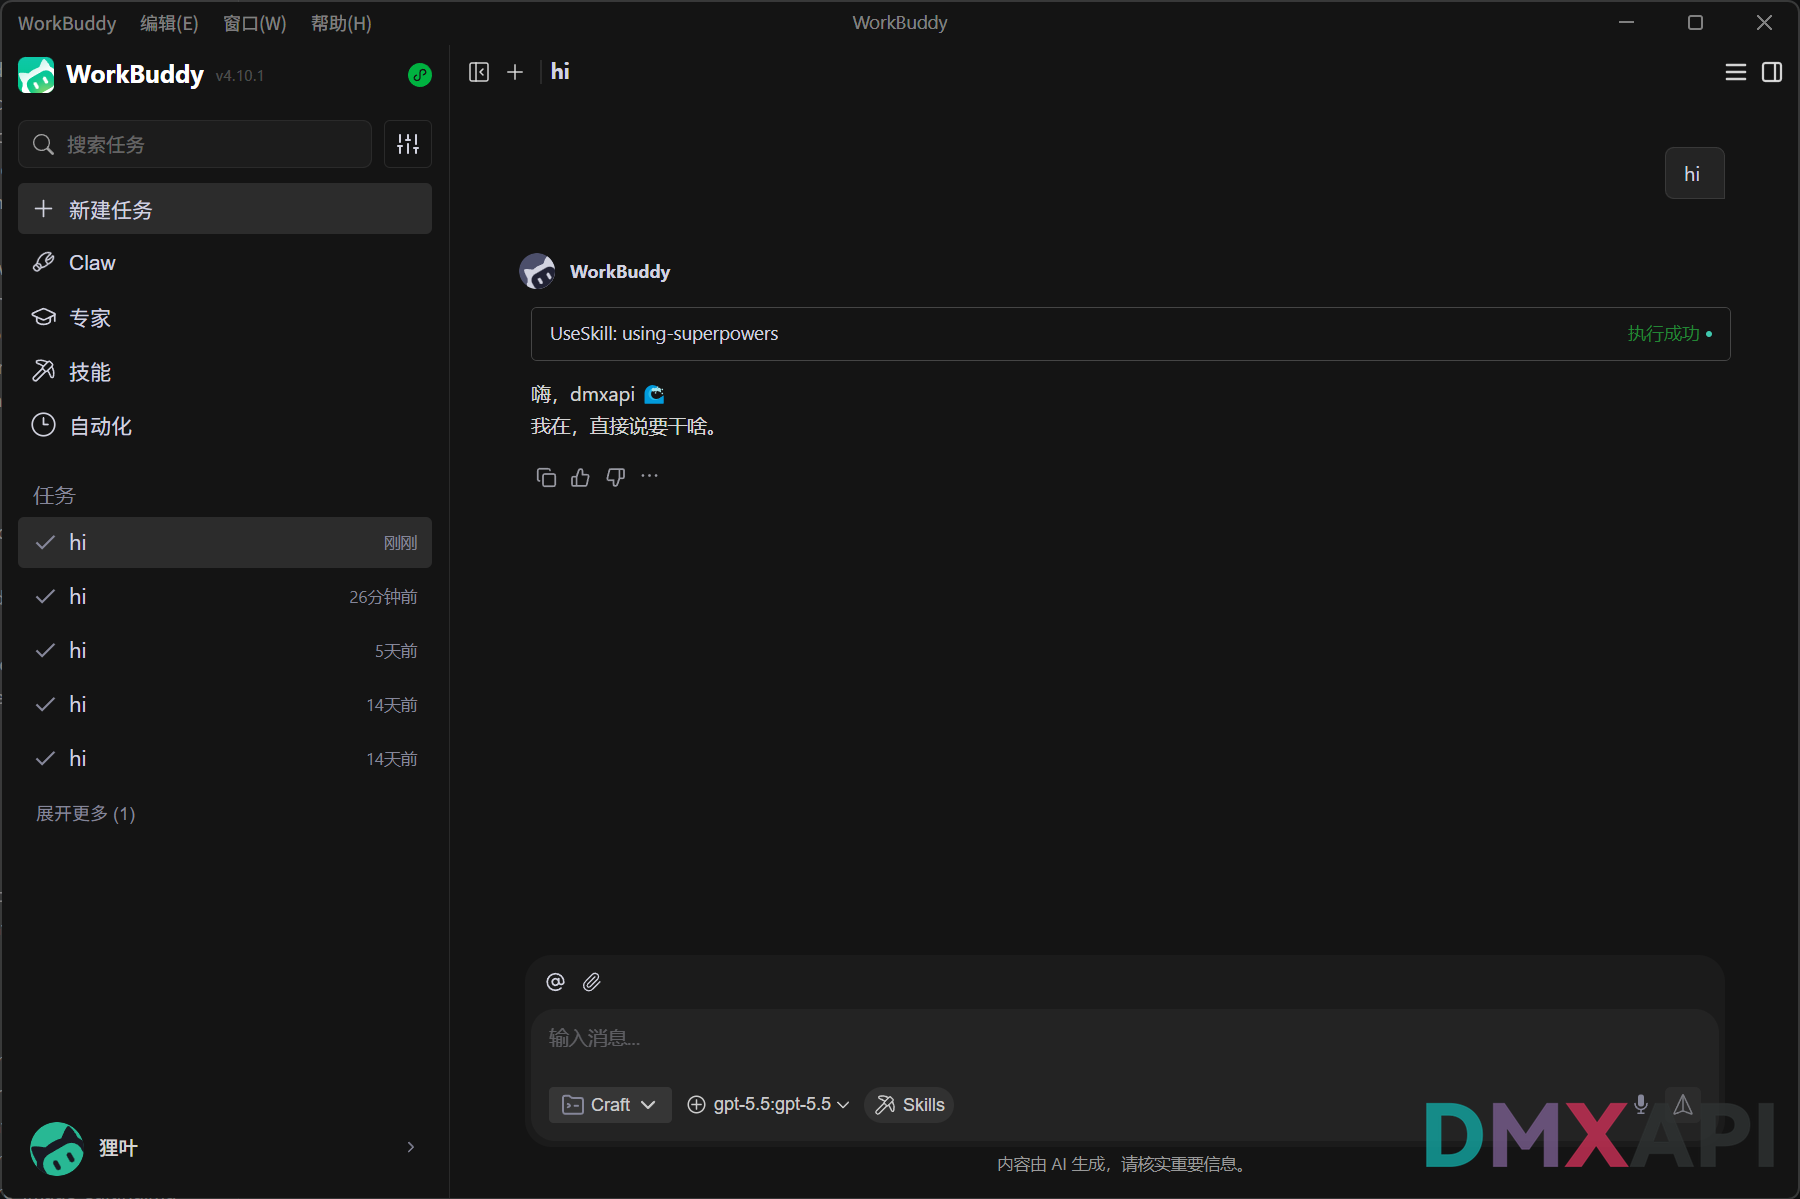Viewport: 1800px width, 1199px height.
Task: Open the user profile chevron for 狸叶
Action: pyautogui.click(x=411, y=1147)
